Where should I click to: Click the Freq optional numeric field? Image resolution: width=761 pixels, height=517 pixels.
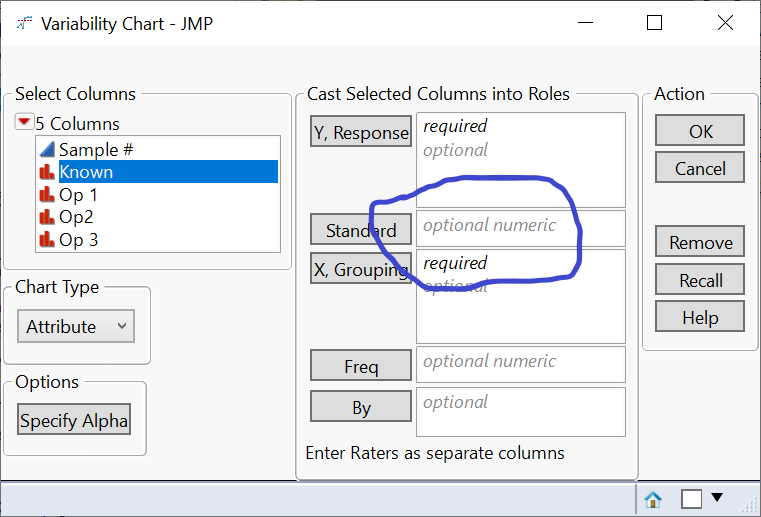pyautogui.click(x=521, y=363)
